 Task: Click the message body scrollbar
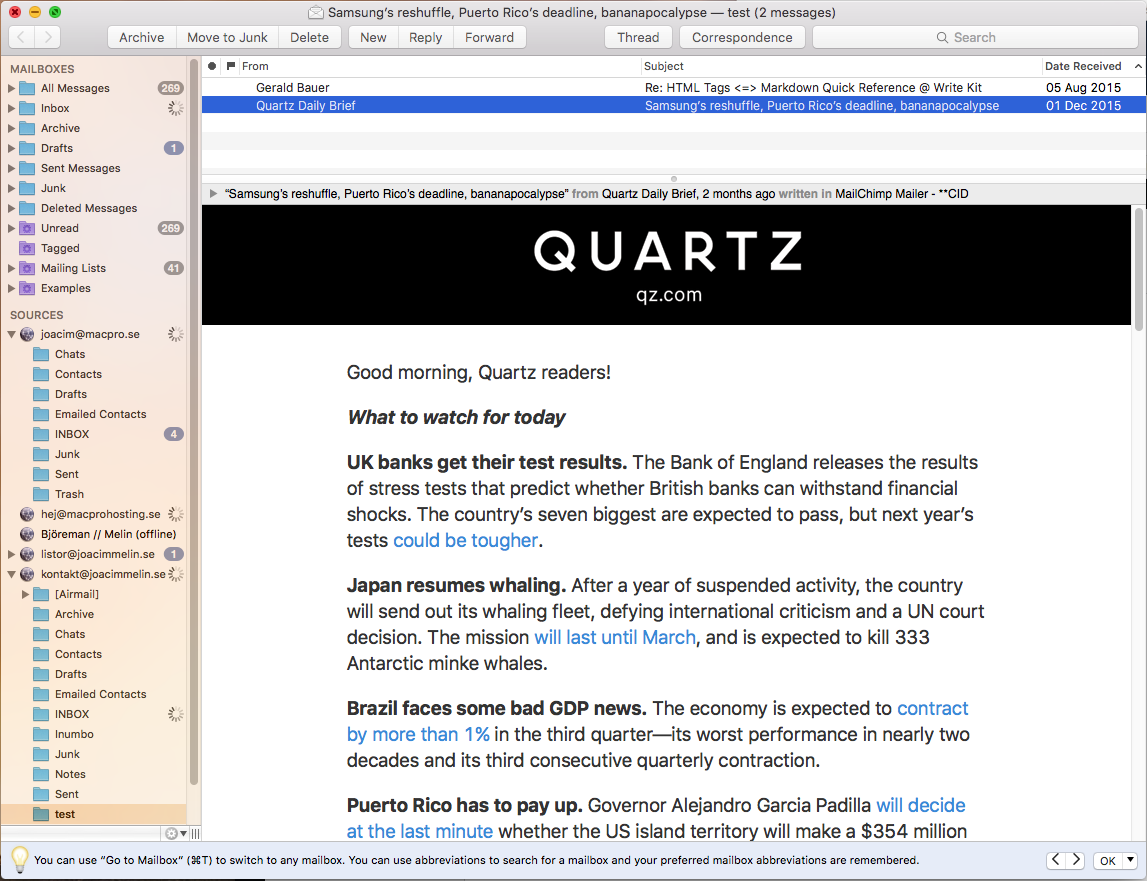[x=1138, y=269]
